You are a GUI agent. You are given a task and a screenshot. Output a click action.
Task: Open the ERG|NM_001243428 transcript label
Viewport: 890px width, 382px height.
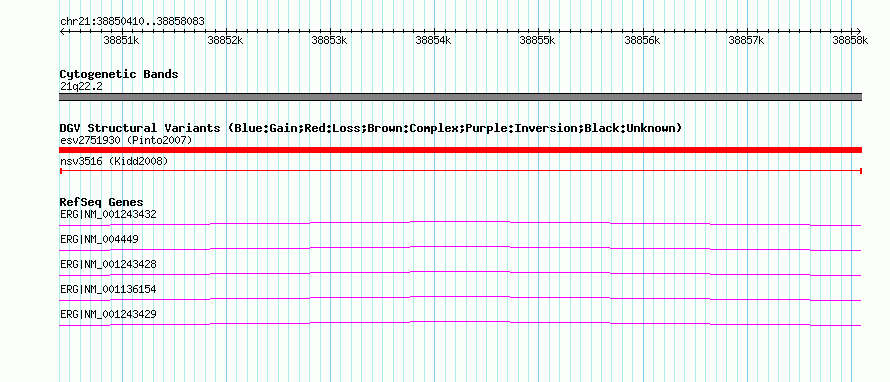pos(108,265)
